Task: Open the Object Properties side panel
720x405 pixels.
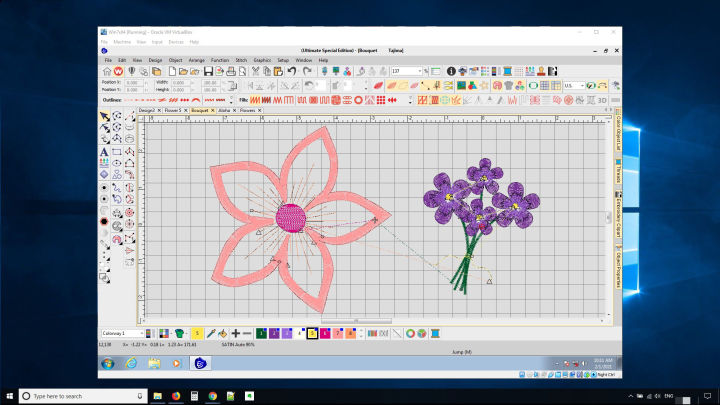Action: pyautogui.click(x=618, y=267)
